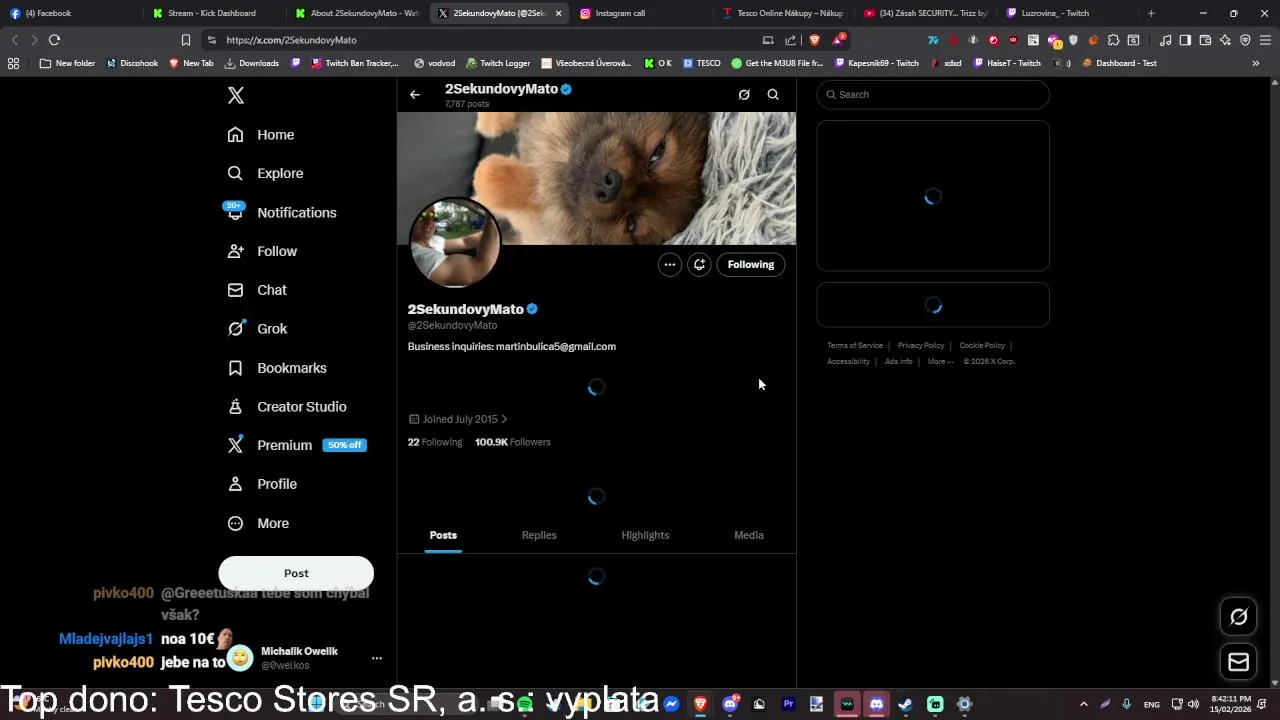Open Notifications in X sidebar

282,212
